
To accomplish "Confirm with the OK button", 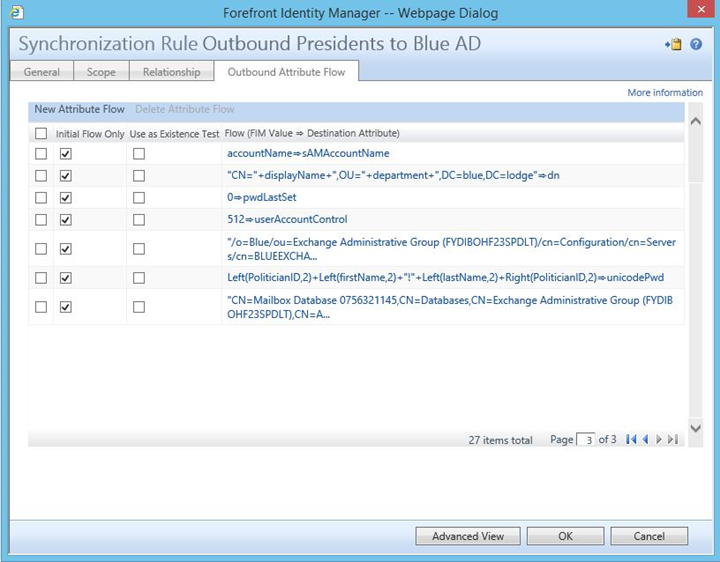I will point(565,536).
